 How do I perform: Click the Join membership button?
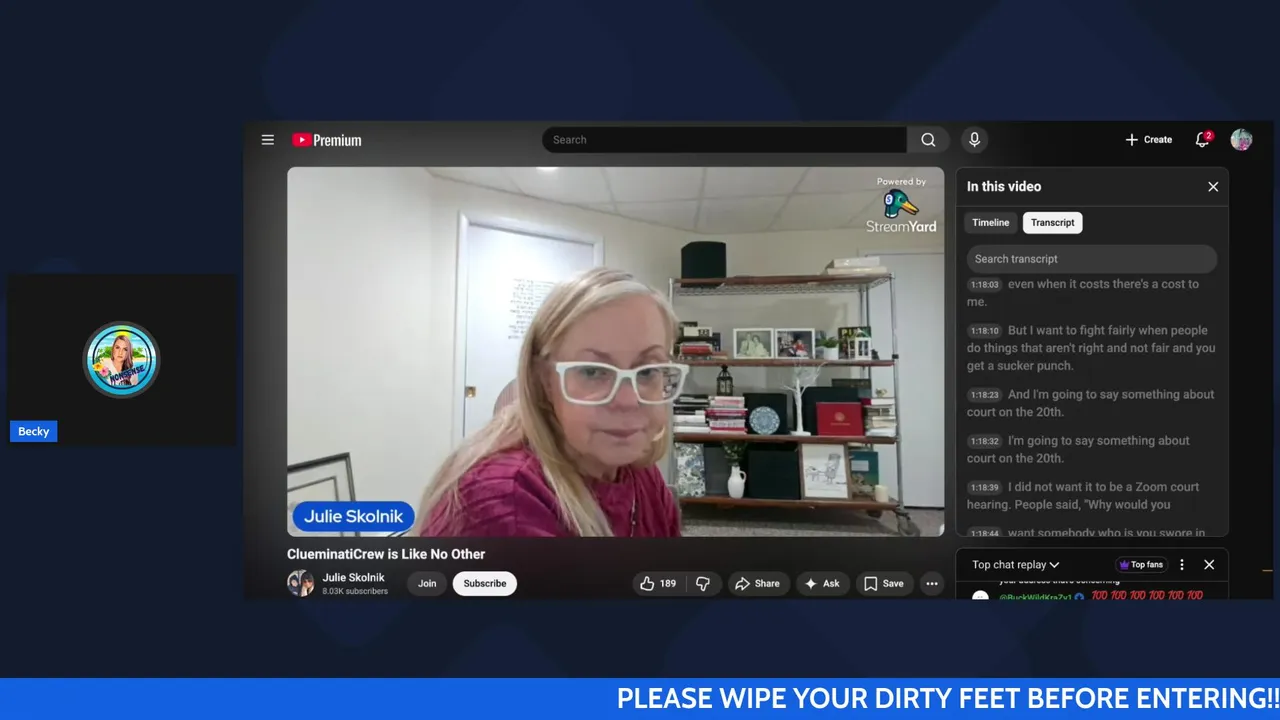427,584
